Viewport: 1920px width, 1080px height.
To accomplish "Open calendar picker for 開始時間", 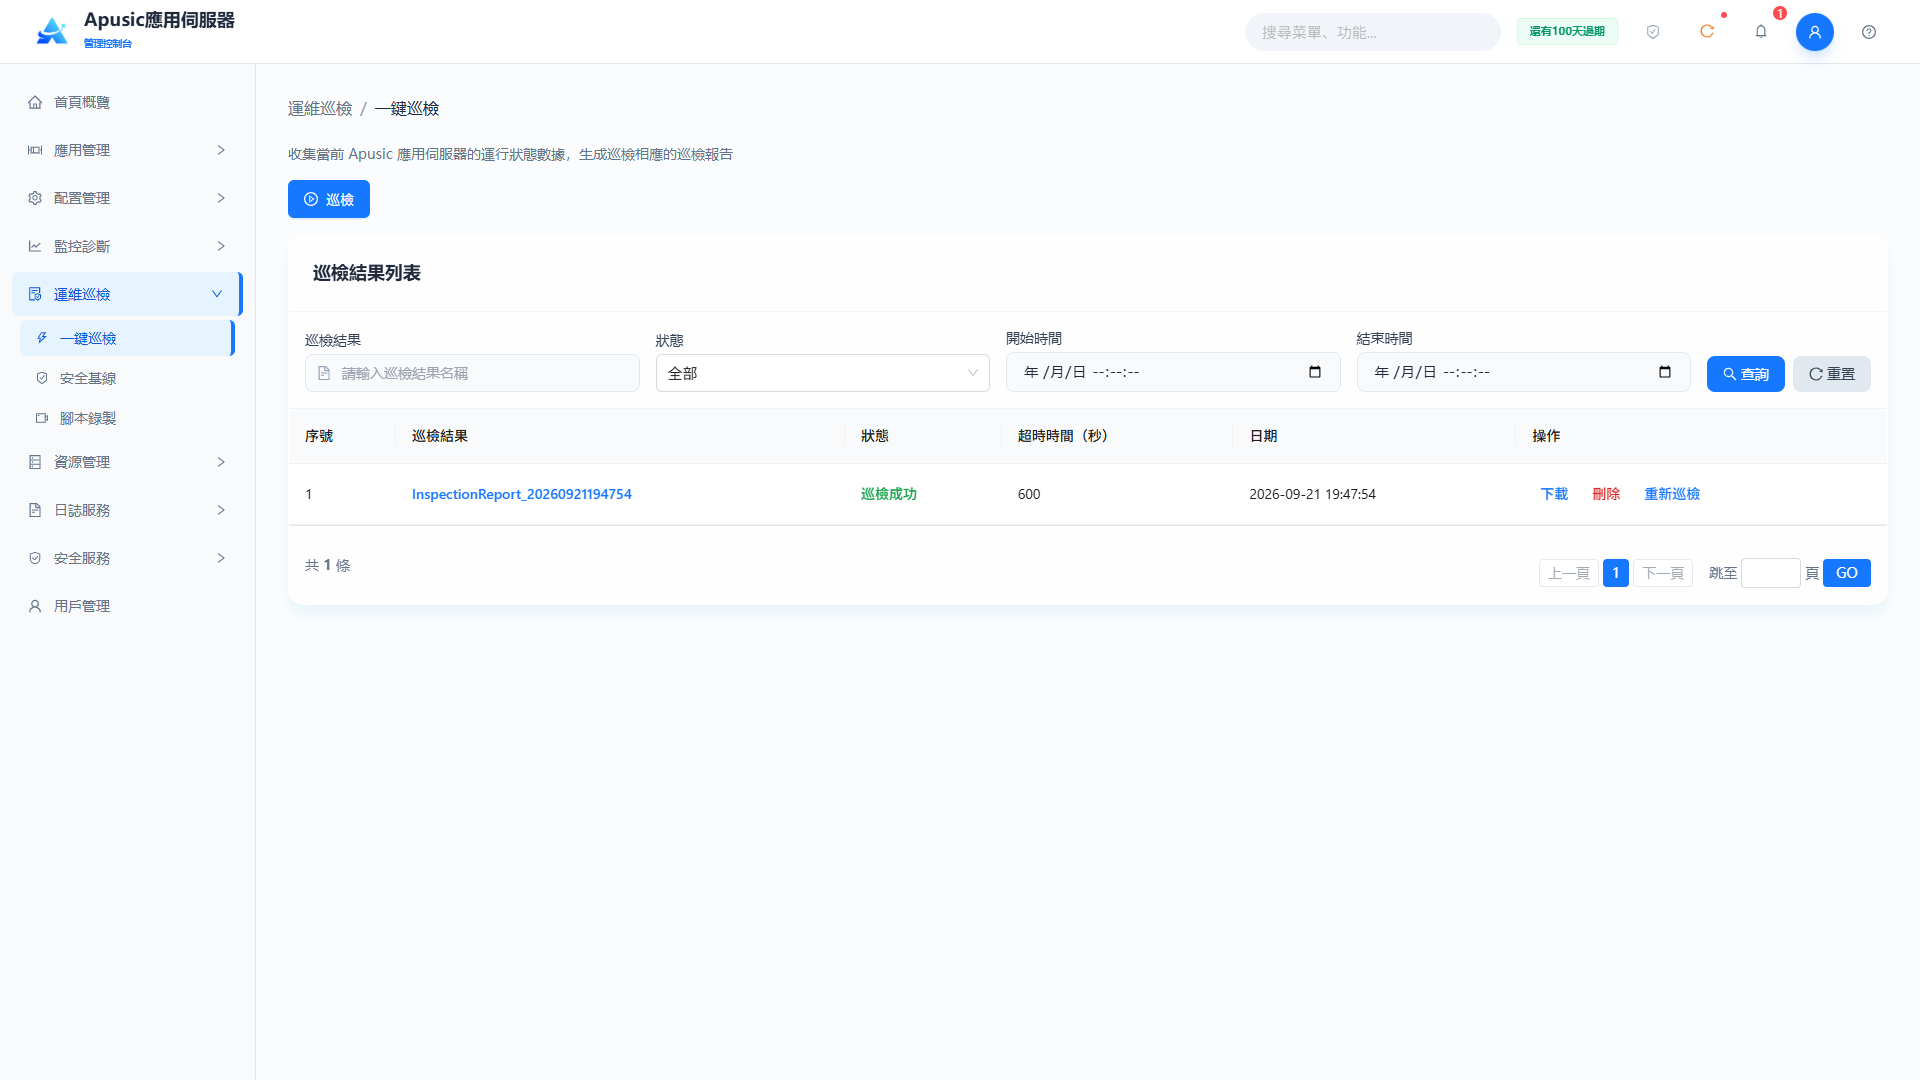I will click(1315, 372).
